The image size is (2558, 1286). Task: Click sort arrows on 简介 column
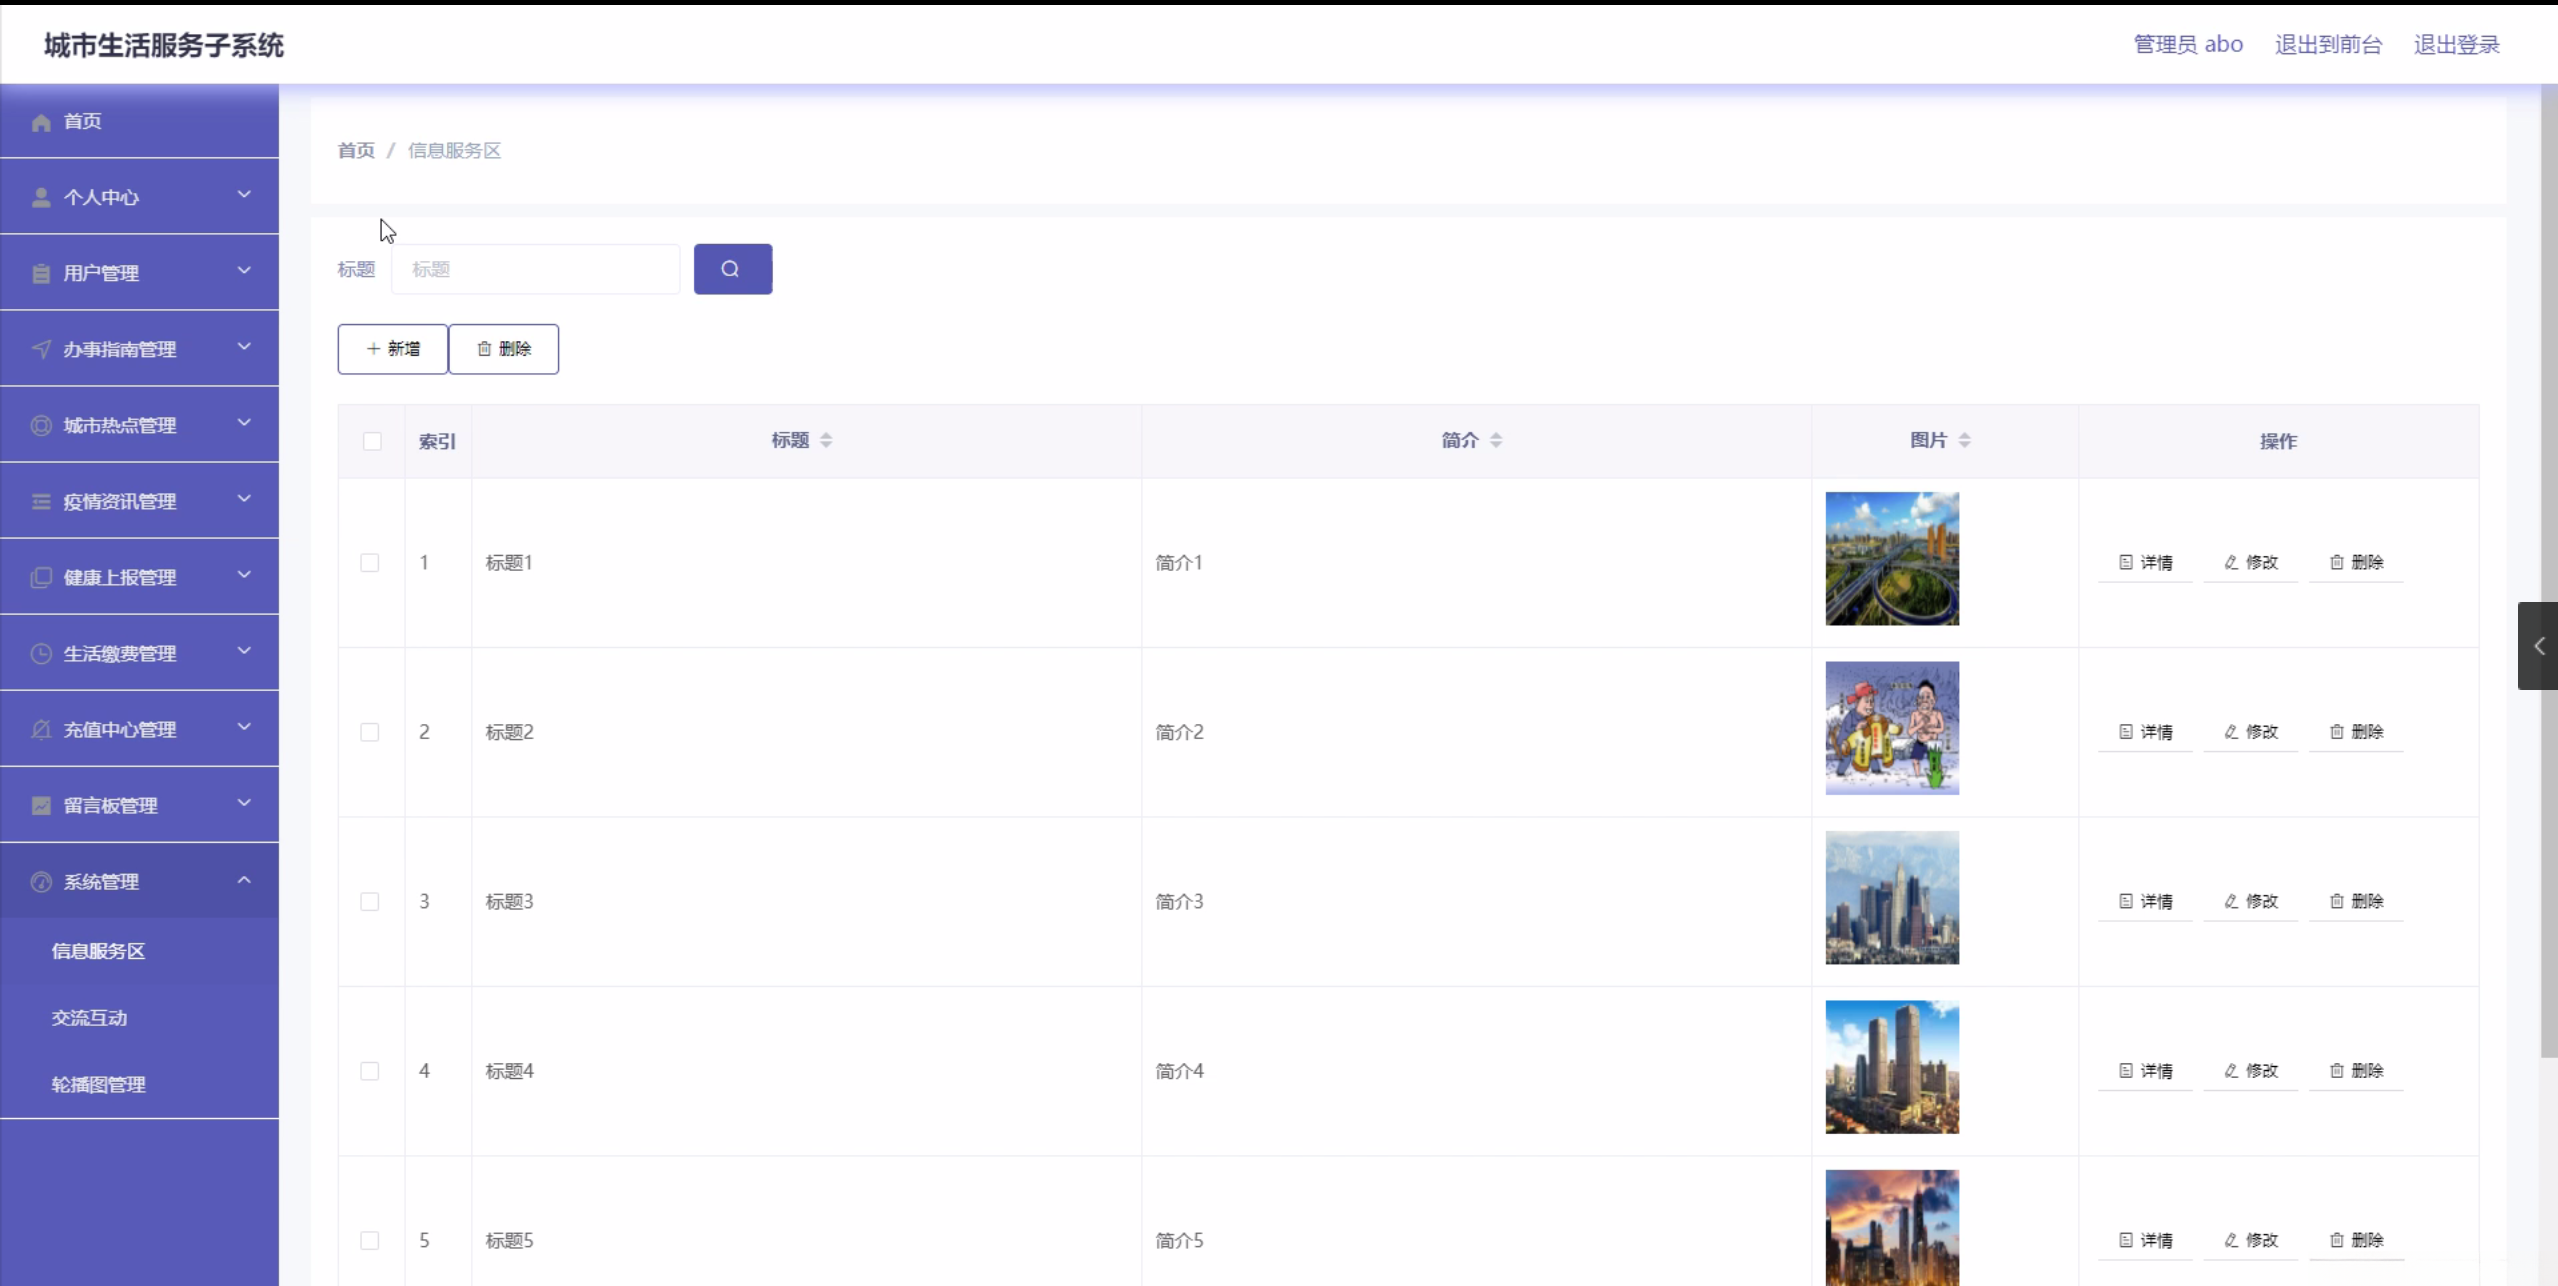[x=1496, y=440]
